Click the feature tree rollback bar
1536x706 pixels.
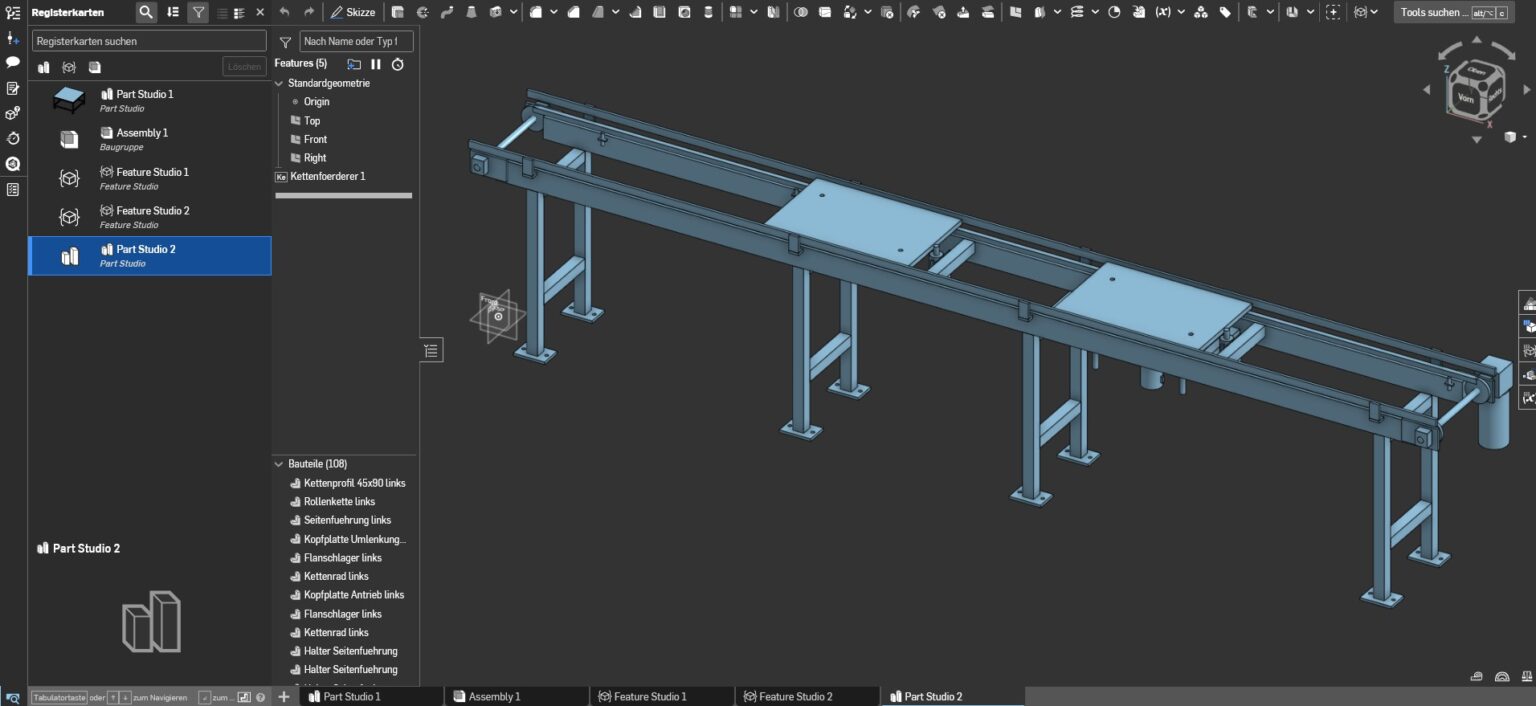pyautogui.click(x=343, y=196)
